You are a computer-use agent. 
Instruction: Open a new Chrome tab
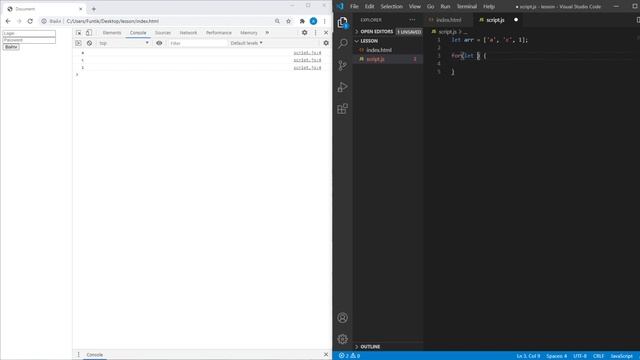pos(93,9)
